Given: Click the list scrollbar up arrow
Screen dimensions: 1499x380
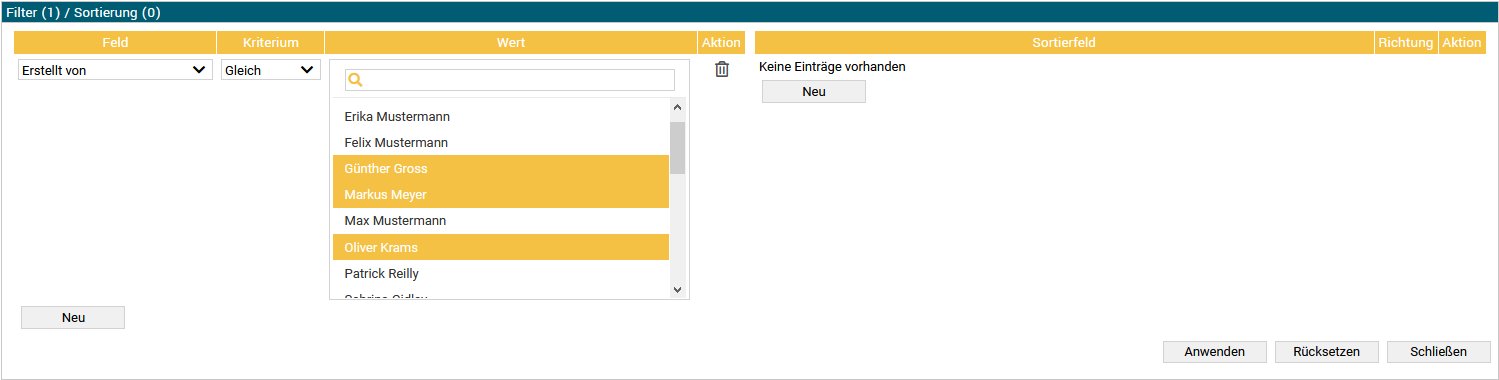Looking at the screenshot, I should [x=677, y=108].
